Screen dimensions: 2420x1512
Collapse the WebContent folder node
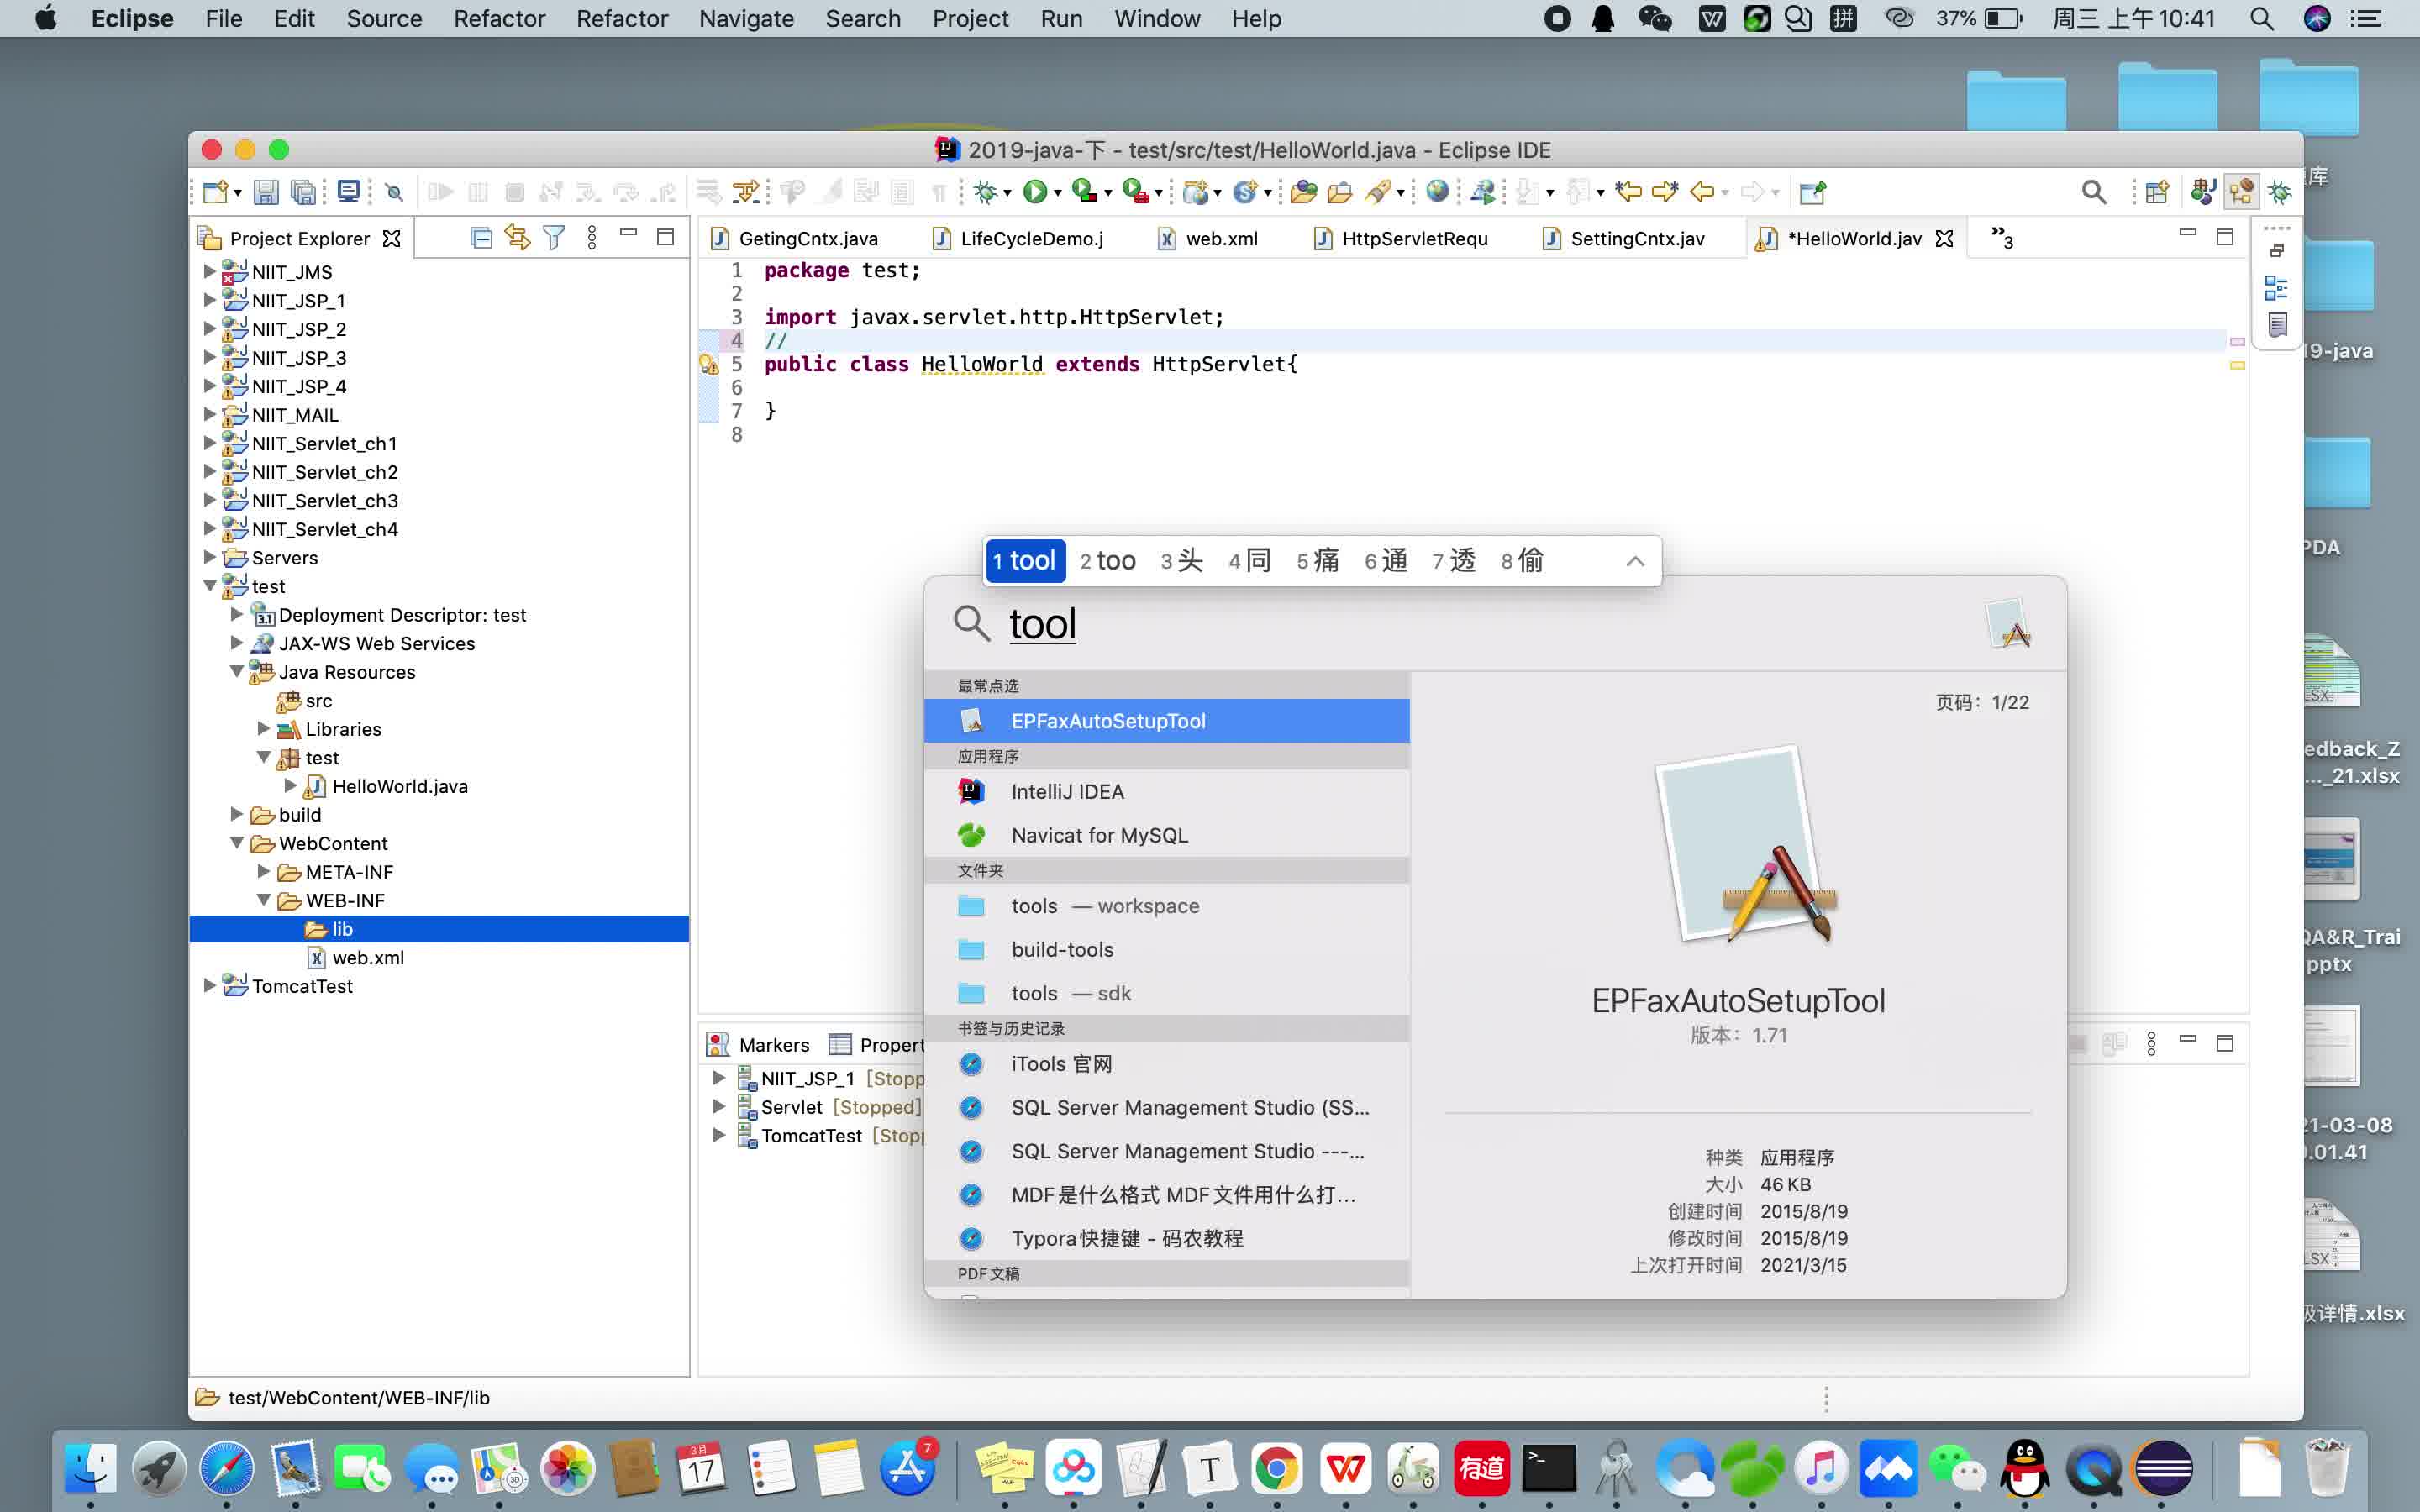click(x=237, y=843)
